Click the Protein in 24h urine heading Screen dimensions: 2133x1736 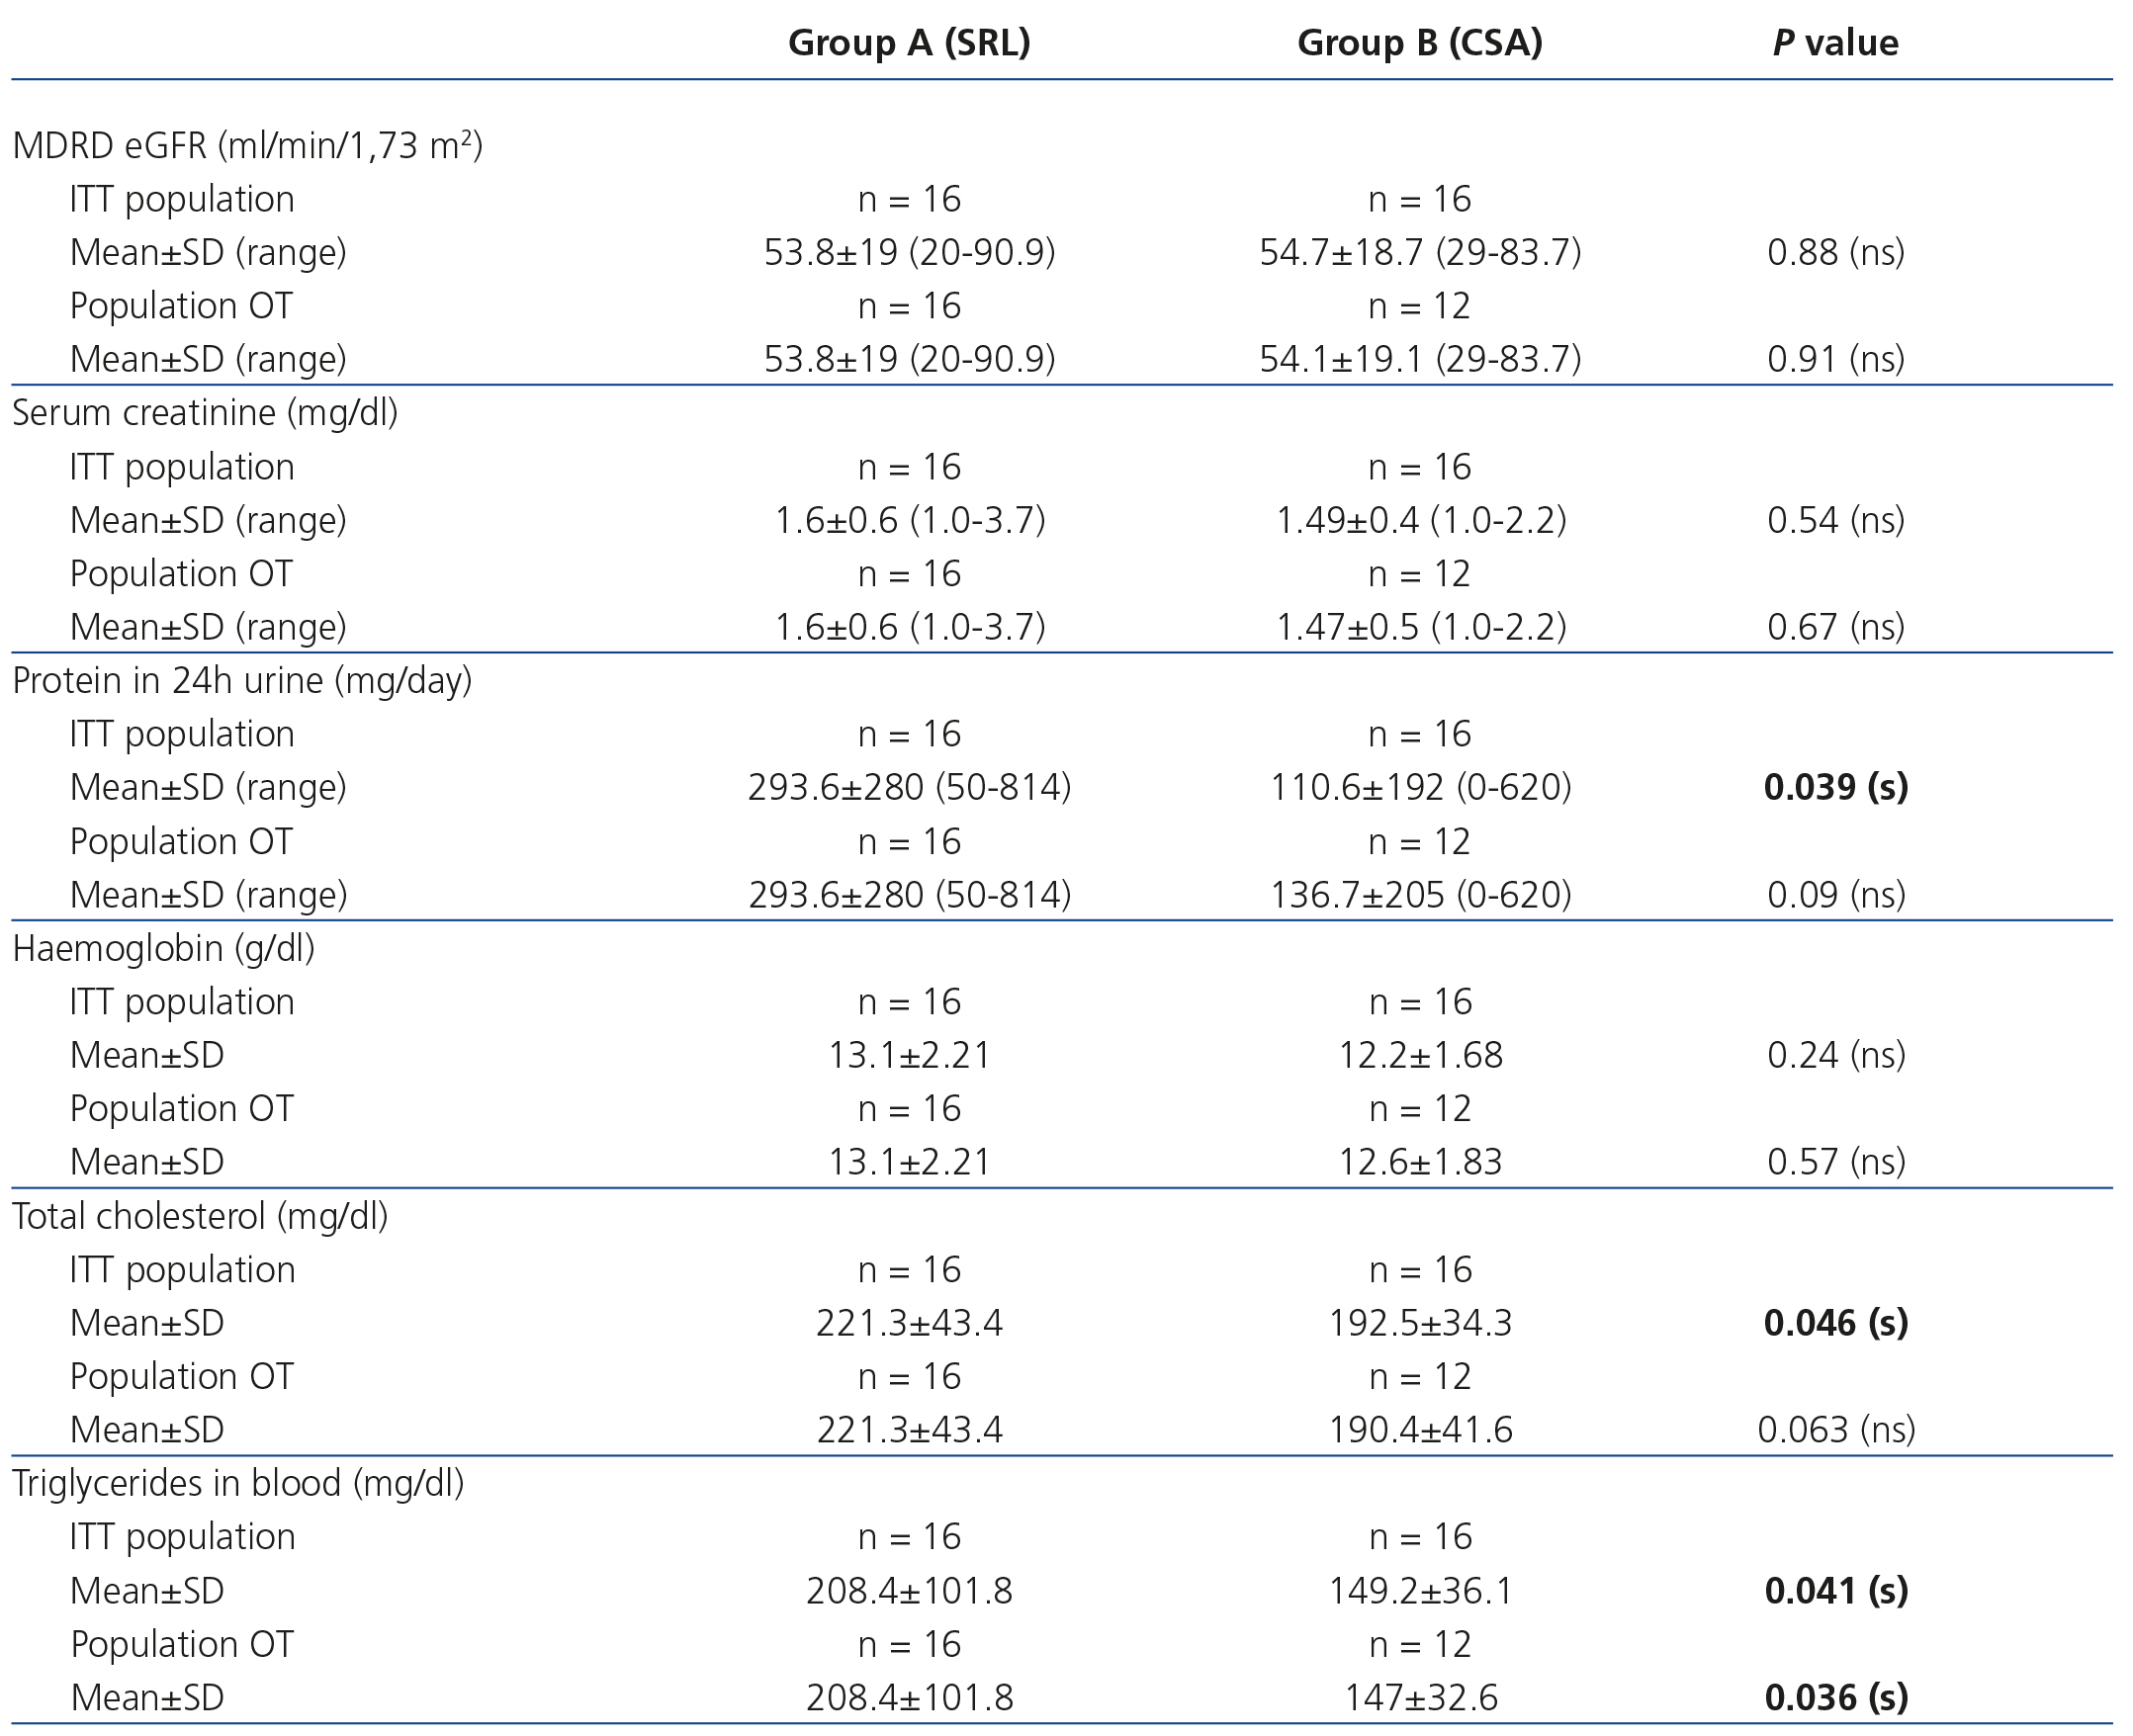coord(242,681)
